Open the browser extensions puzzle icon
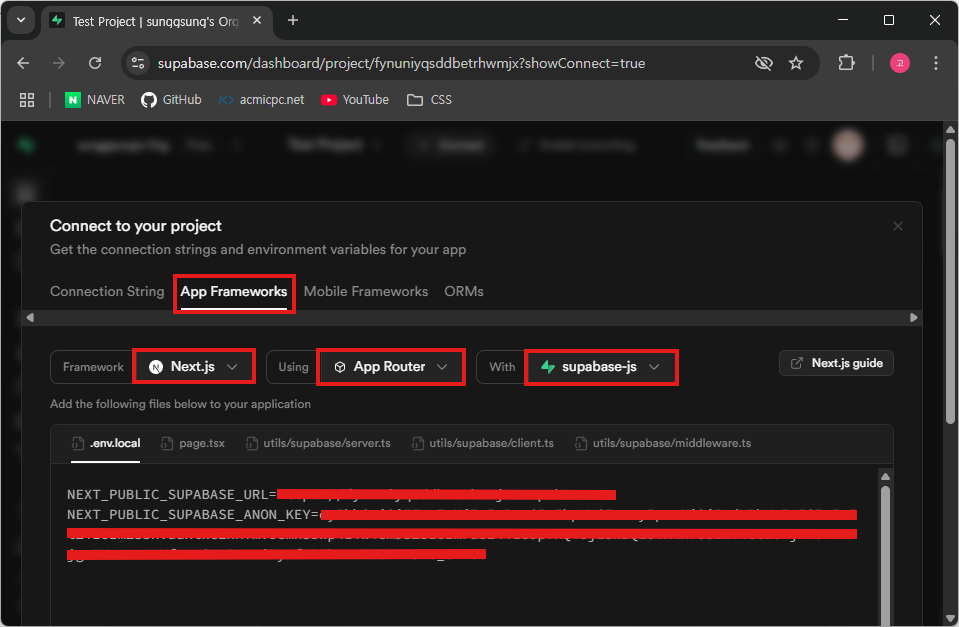 click(846, 63)
